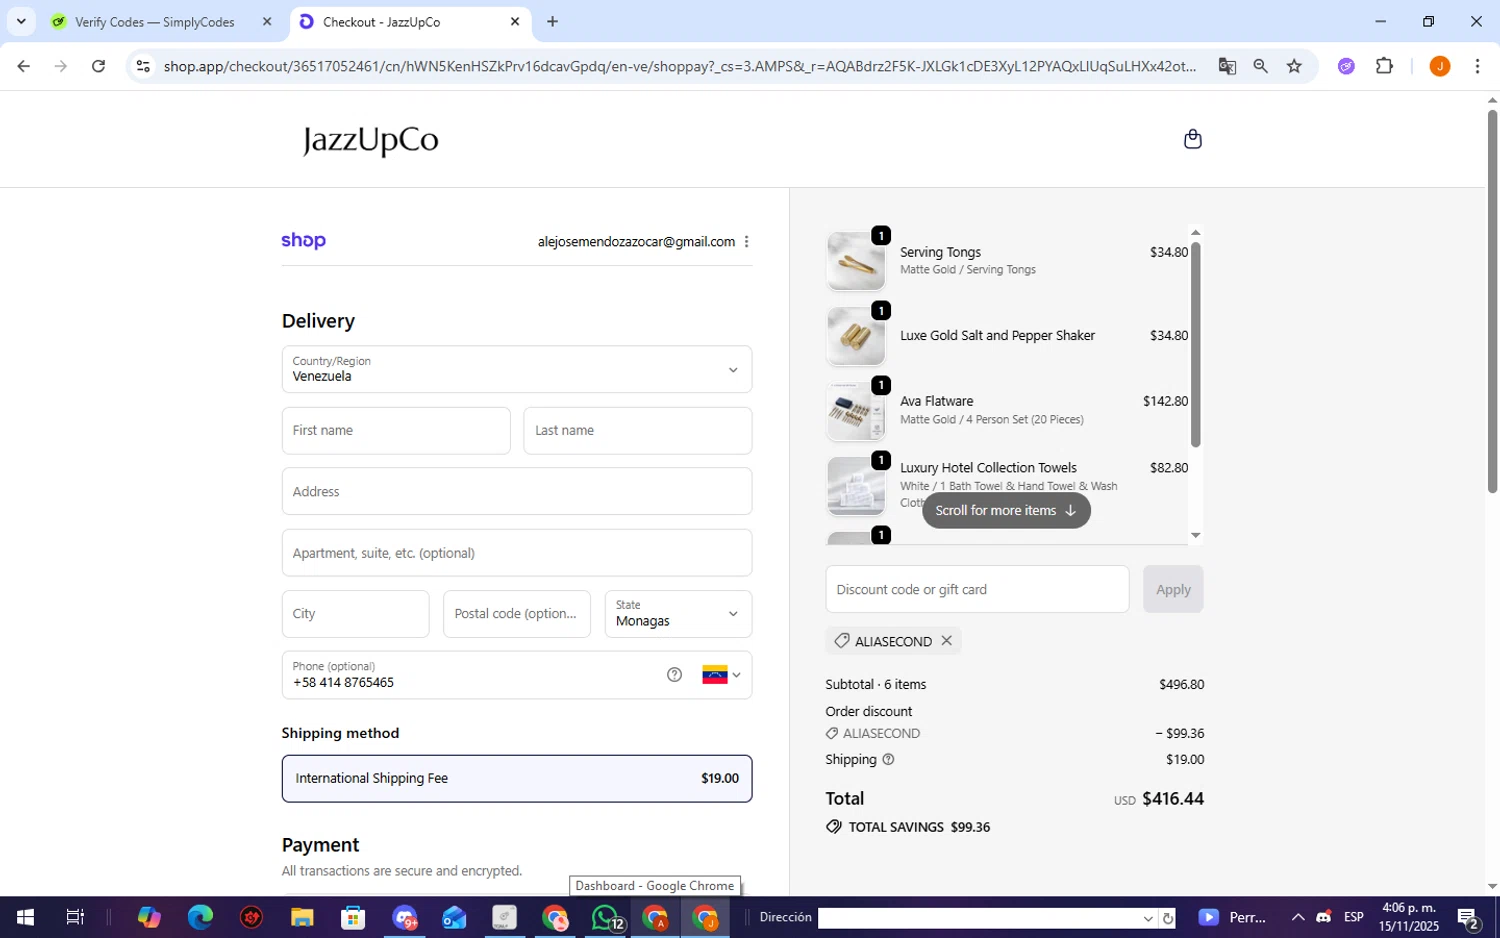Open a new browser tab
This screenshot has width=1500, height=938.
click(x=553, y=22)
